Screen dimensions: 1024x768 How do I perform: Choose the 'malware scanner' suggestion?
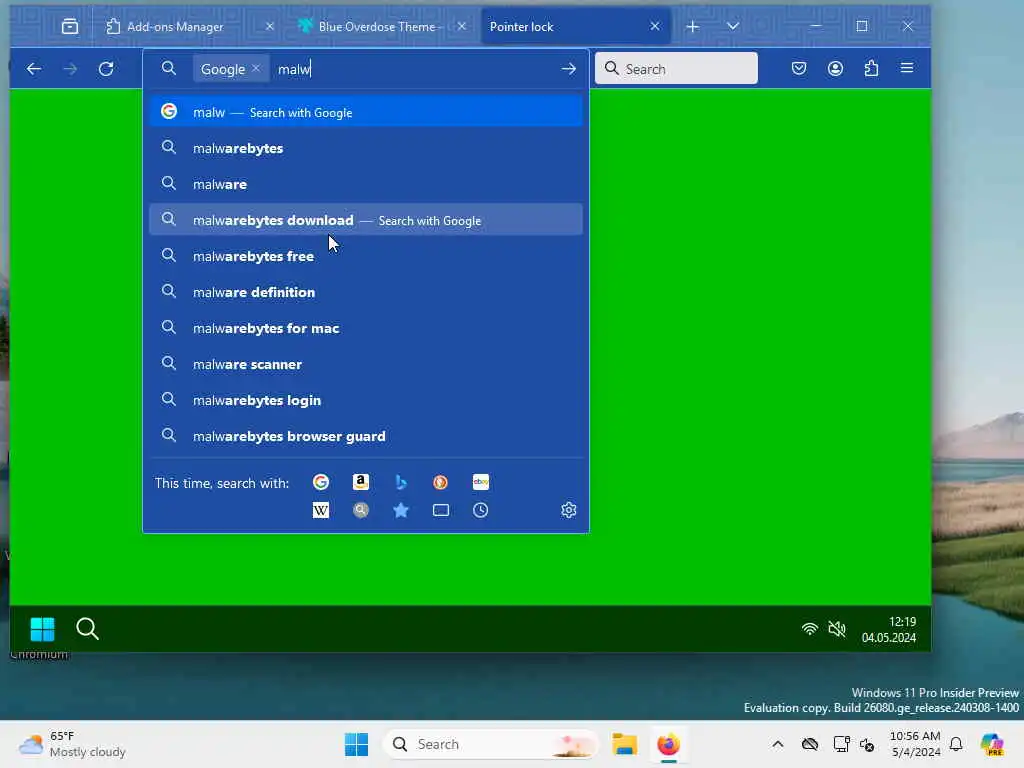pos(366,364)
